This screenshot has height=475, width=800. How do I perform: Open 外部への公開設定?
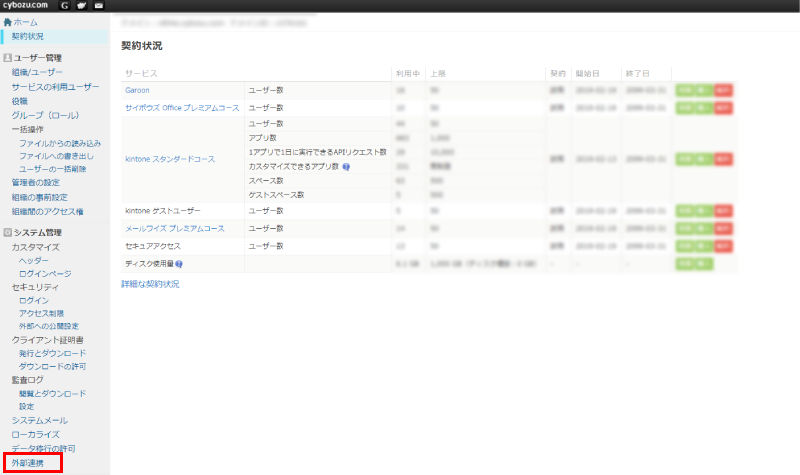[49, 326]
